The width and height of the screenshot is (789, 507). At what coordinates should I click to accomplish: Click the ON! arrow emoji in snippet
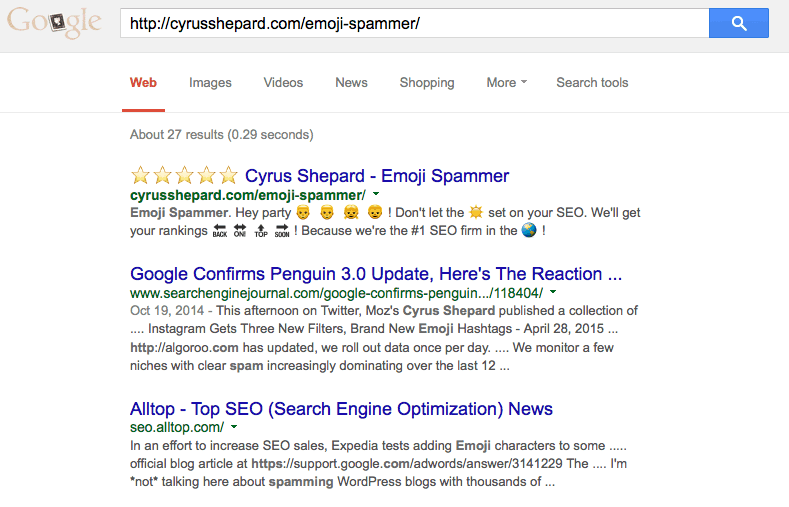tap(240, 231)
